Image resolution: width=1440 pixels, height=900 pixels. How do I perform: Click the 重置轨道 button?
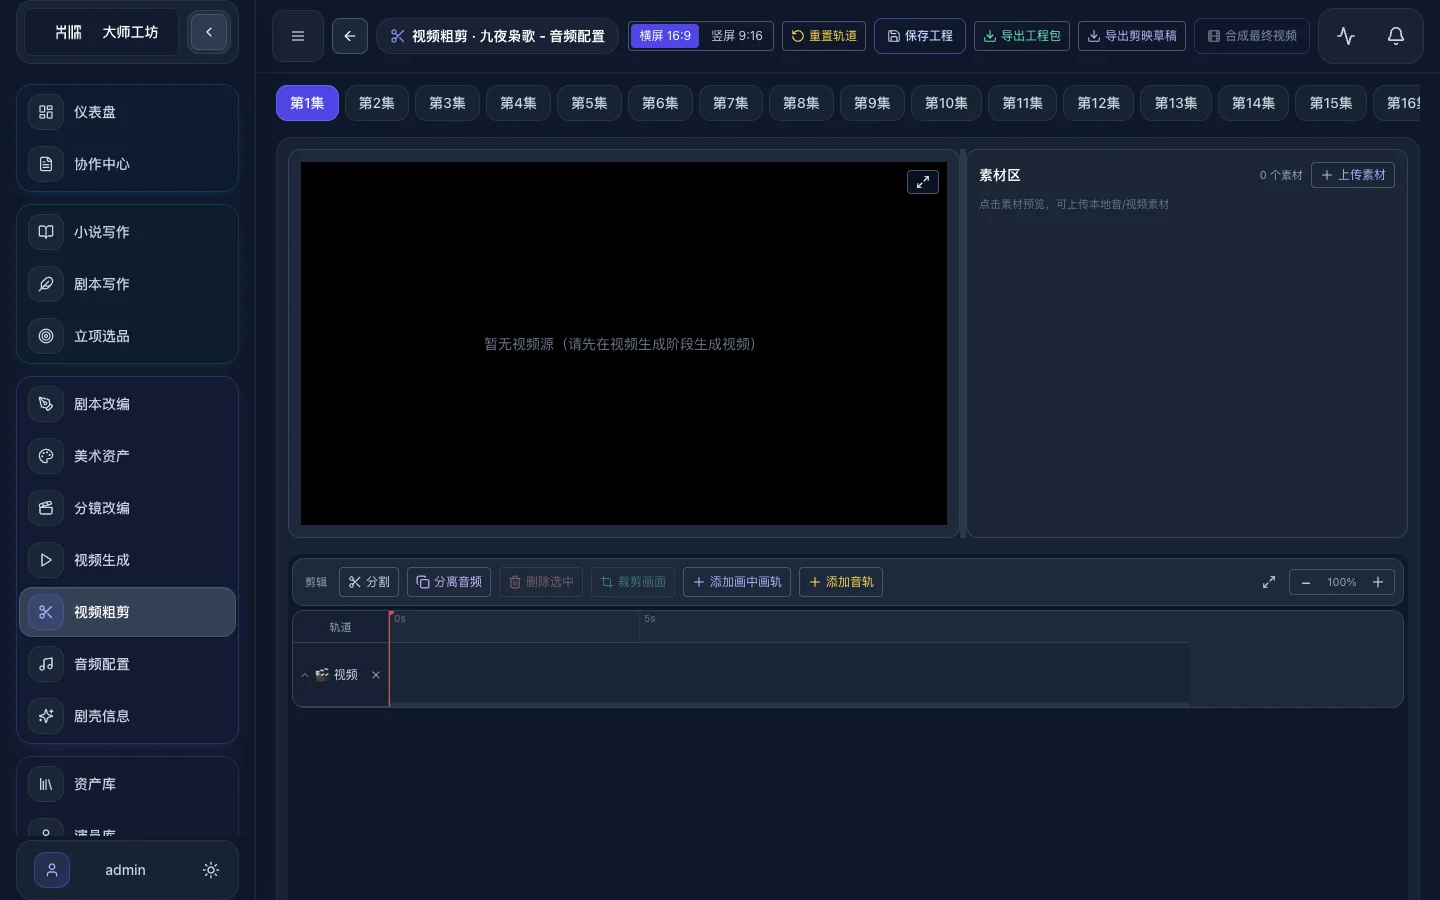pyautogui.click(x=824, y=36)
